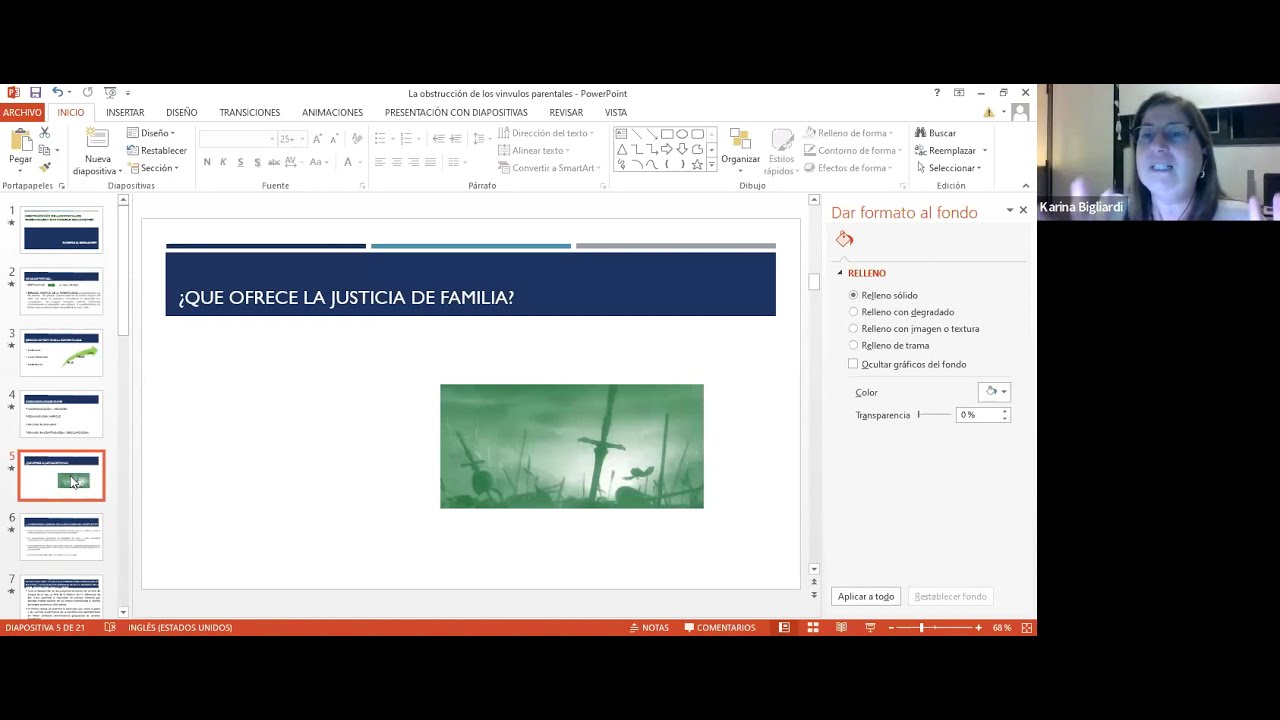Open the Diseño layout dropdown
The width and height of the screenshot is (1280, 720).
click(x=151, y=133)
